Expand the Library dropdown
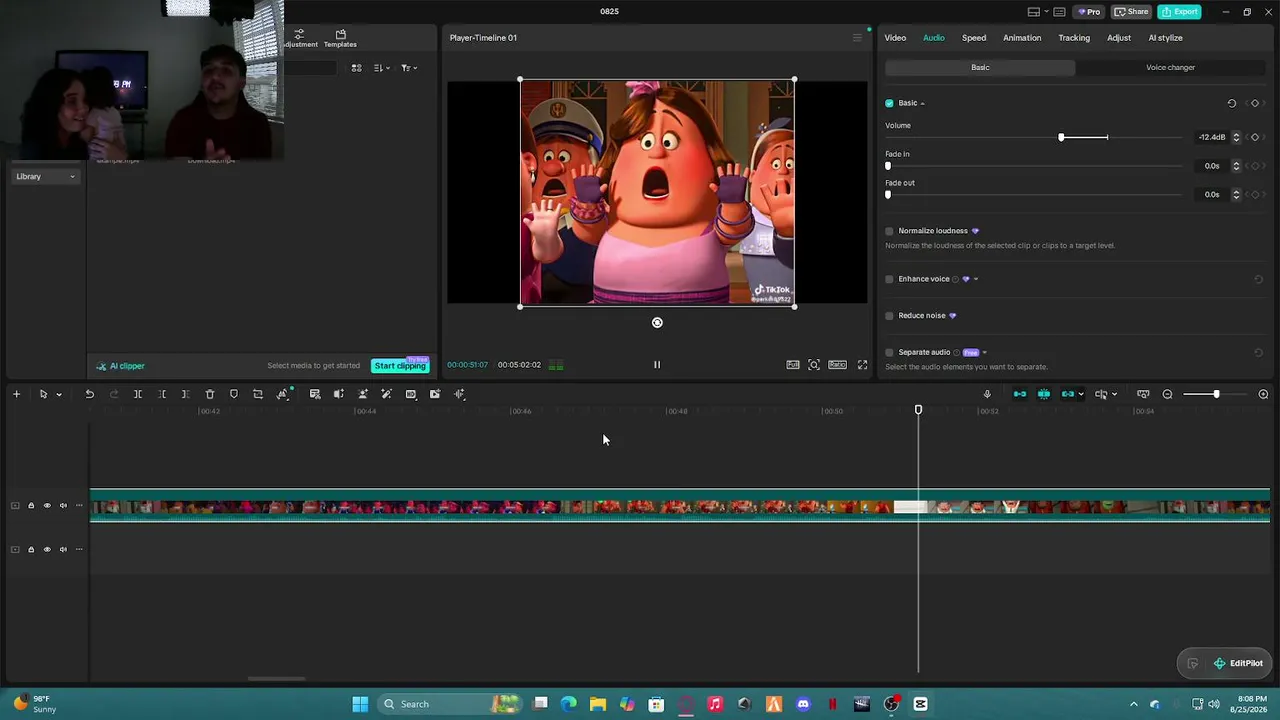 [x=45, y=177]
